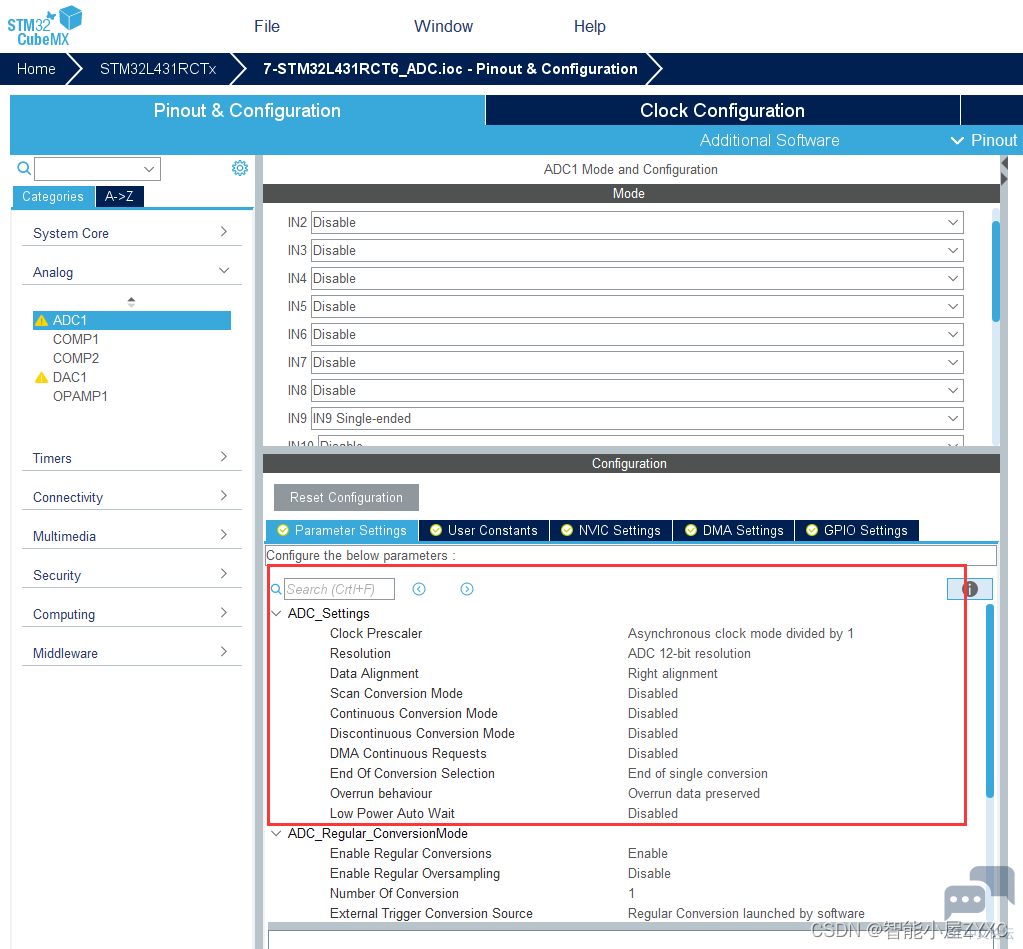Expand the Middleware category
The height and width of the screenshot is (949, 1023).
point(131,653)
